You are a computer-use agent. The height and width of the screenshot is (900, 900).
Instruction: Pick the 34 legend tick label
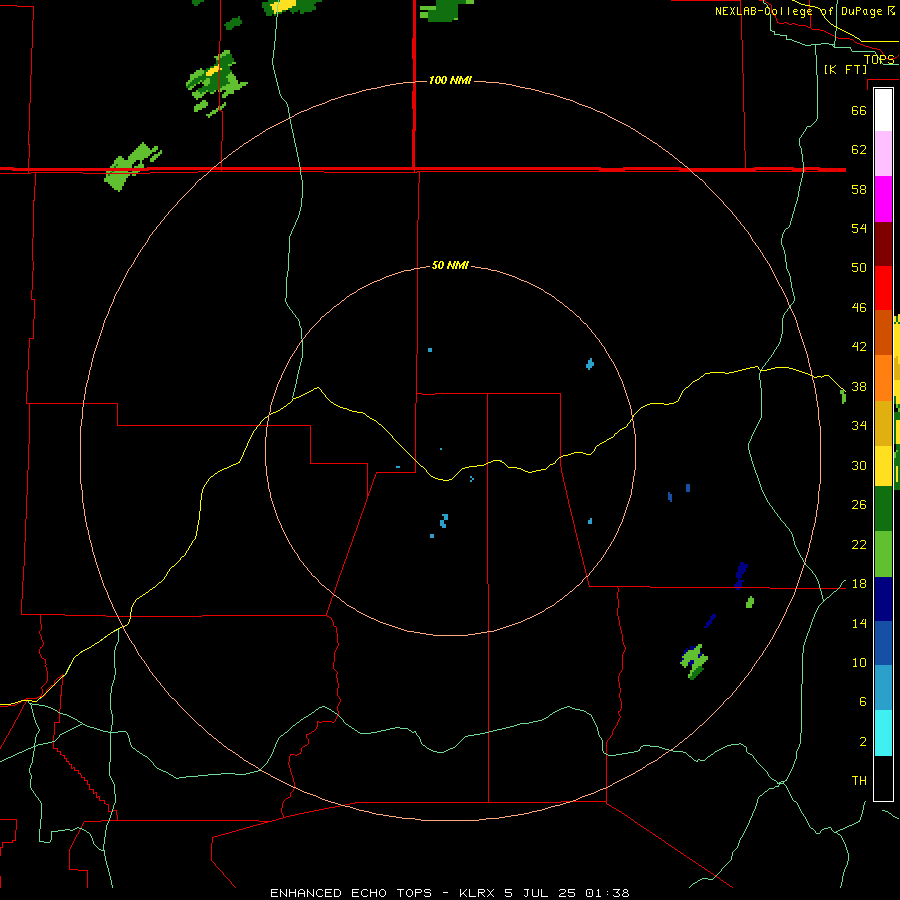pos(859,426)
